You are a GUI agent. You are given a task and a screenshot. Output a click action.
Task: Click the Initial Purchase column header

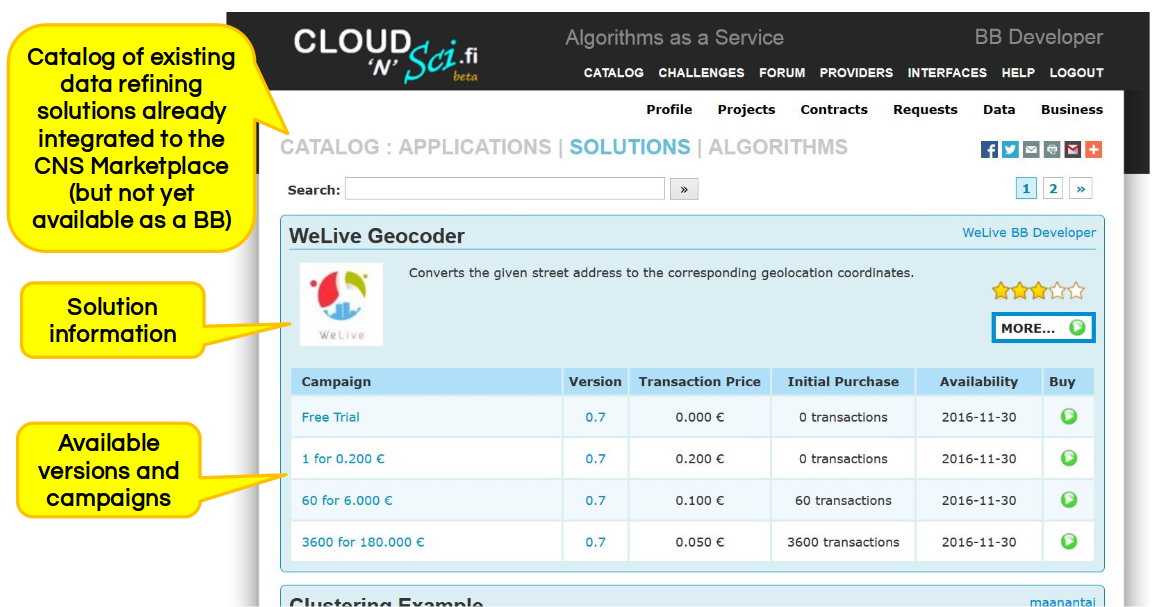point(843,382)
